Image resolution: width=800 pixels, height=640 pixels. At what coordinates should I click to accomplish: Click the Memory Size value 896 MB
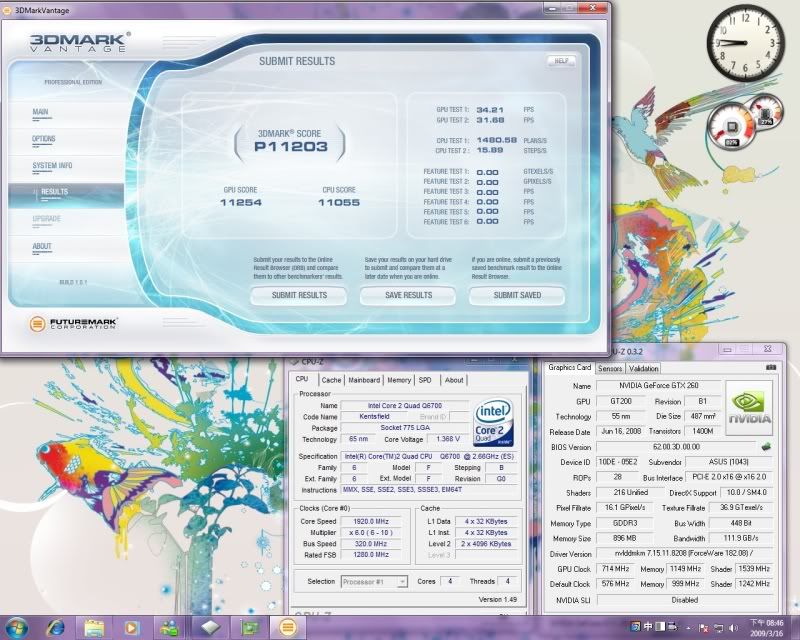tap(624, 538)
